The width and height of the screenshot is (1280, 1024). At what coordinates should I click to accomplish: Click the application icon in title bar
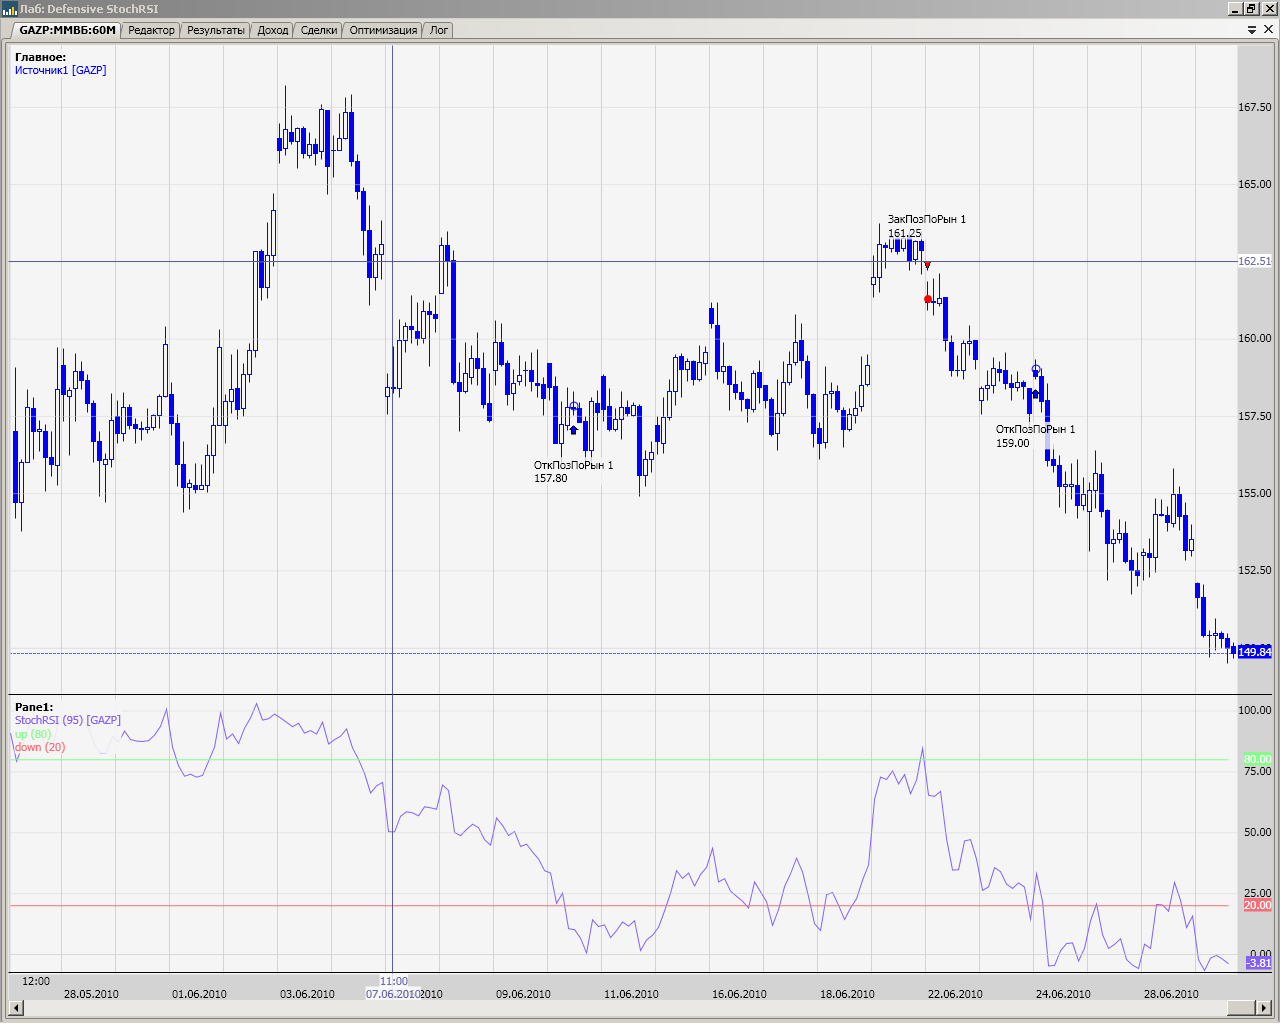(x=9, y=9)
